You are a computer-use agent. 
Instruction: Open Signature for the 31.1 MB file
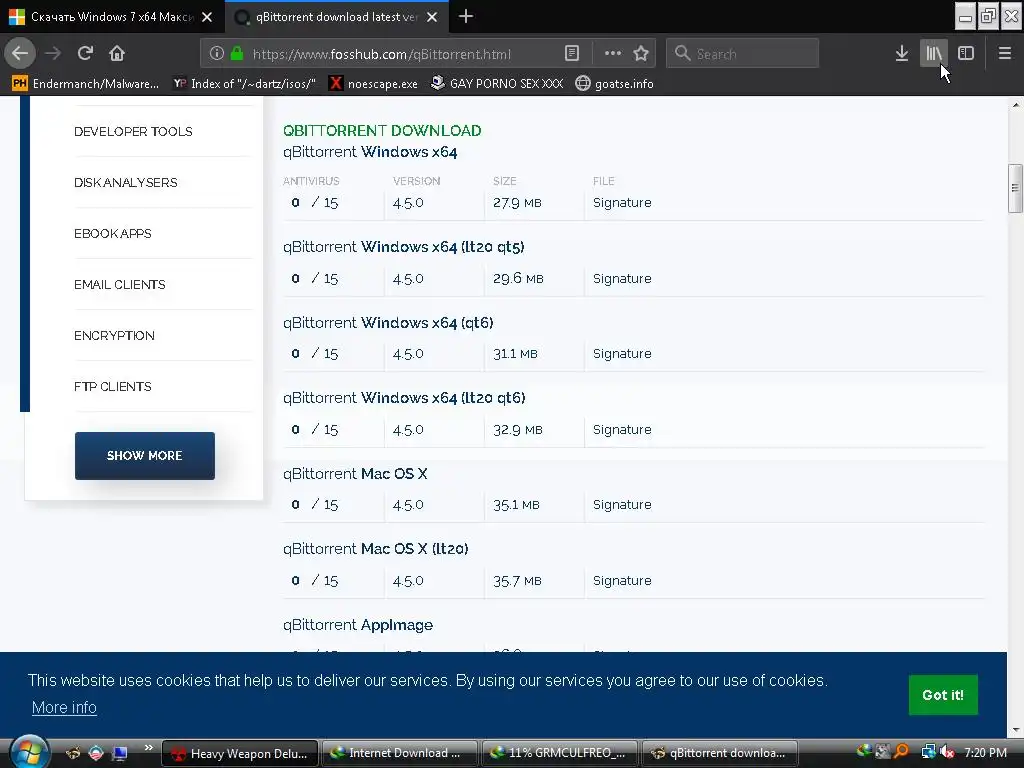click(x=622, y=353)
